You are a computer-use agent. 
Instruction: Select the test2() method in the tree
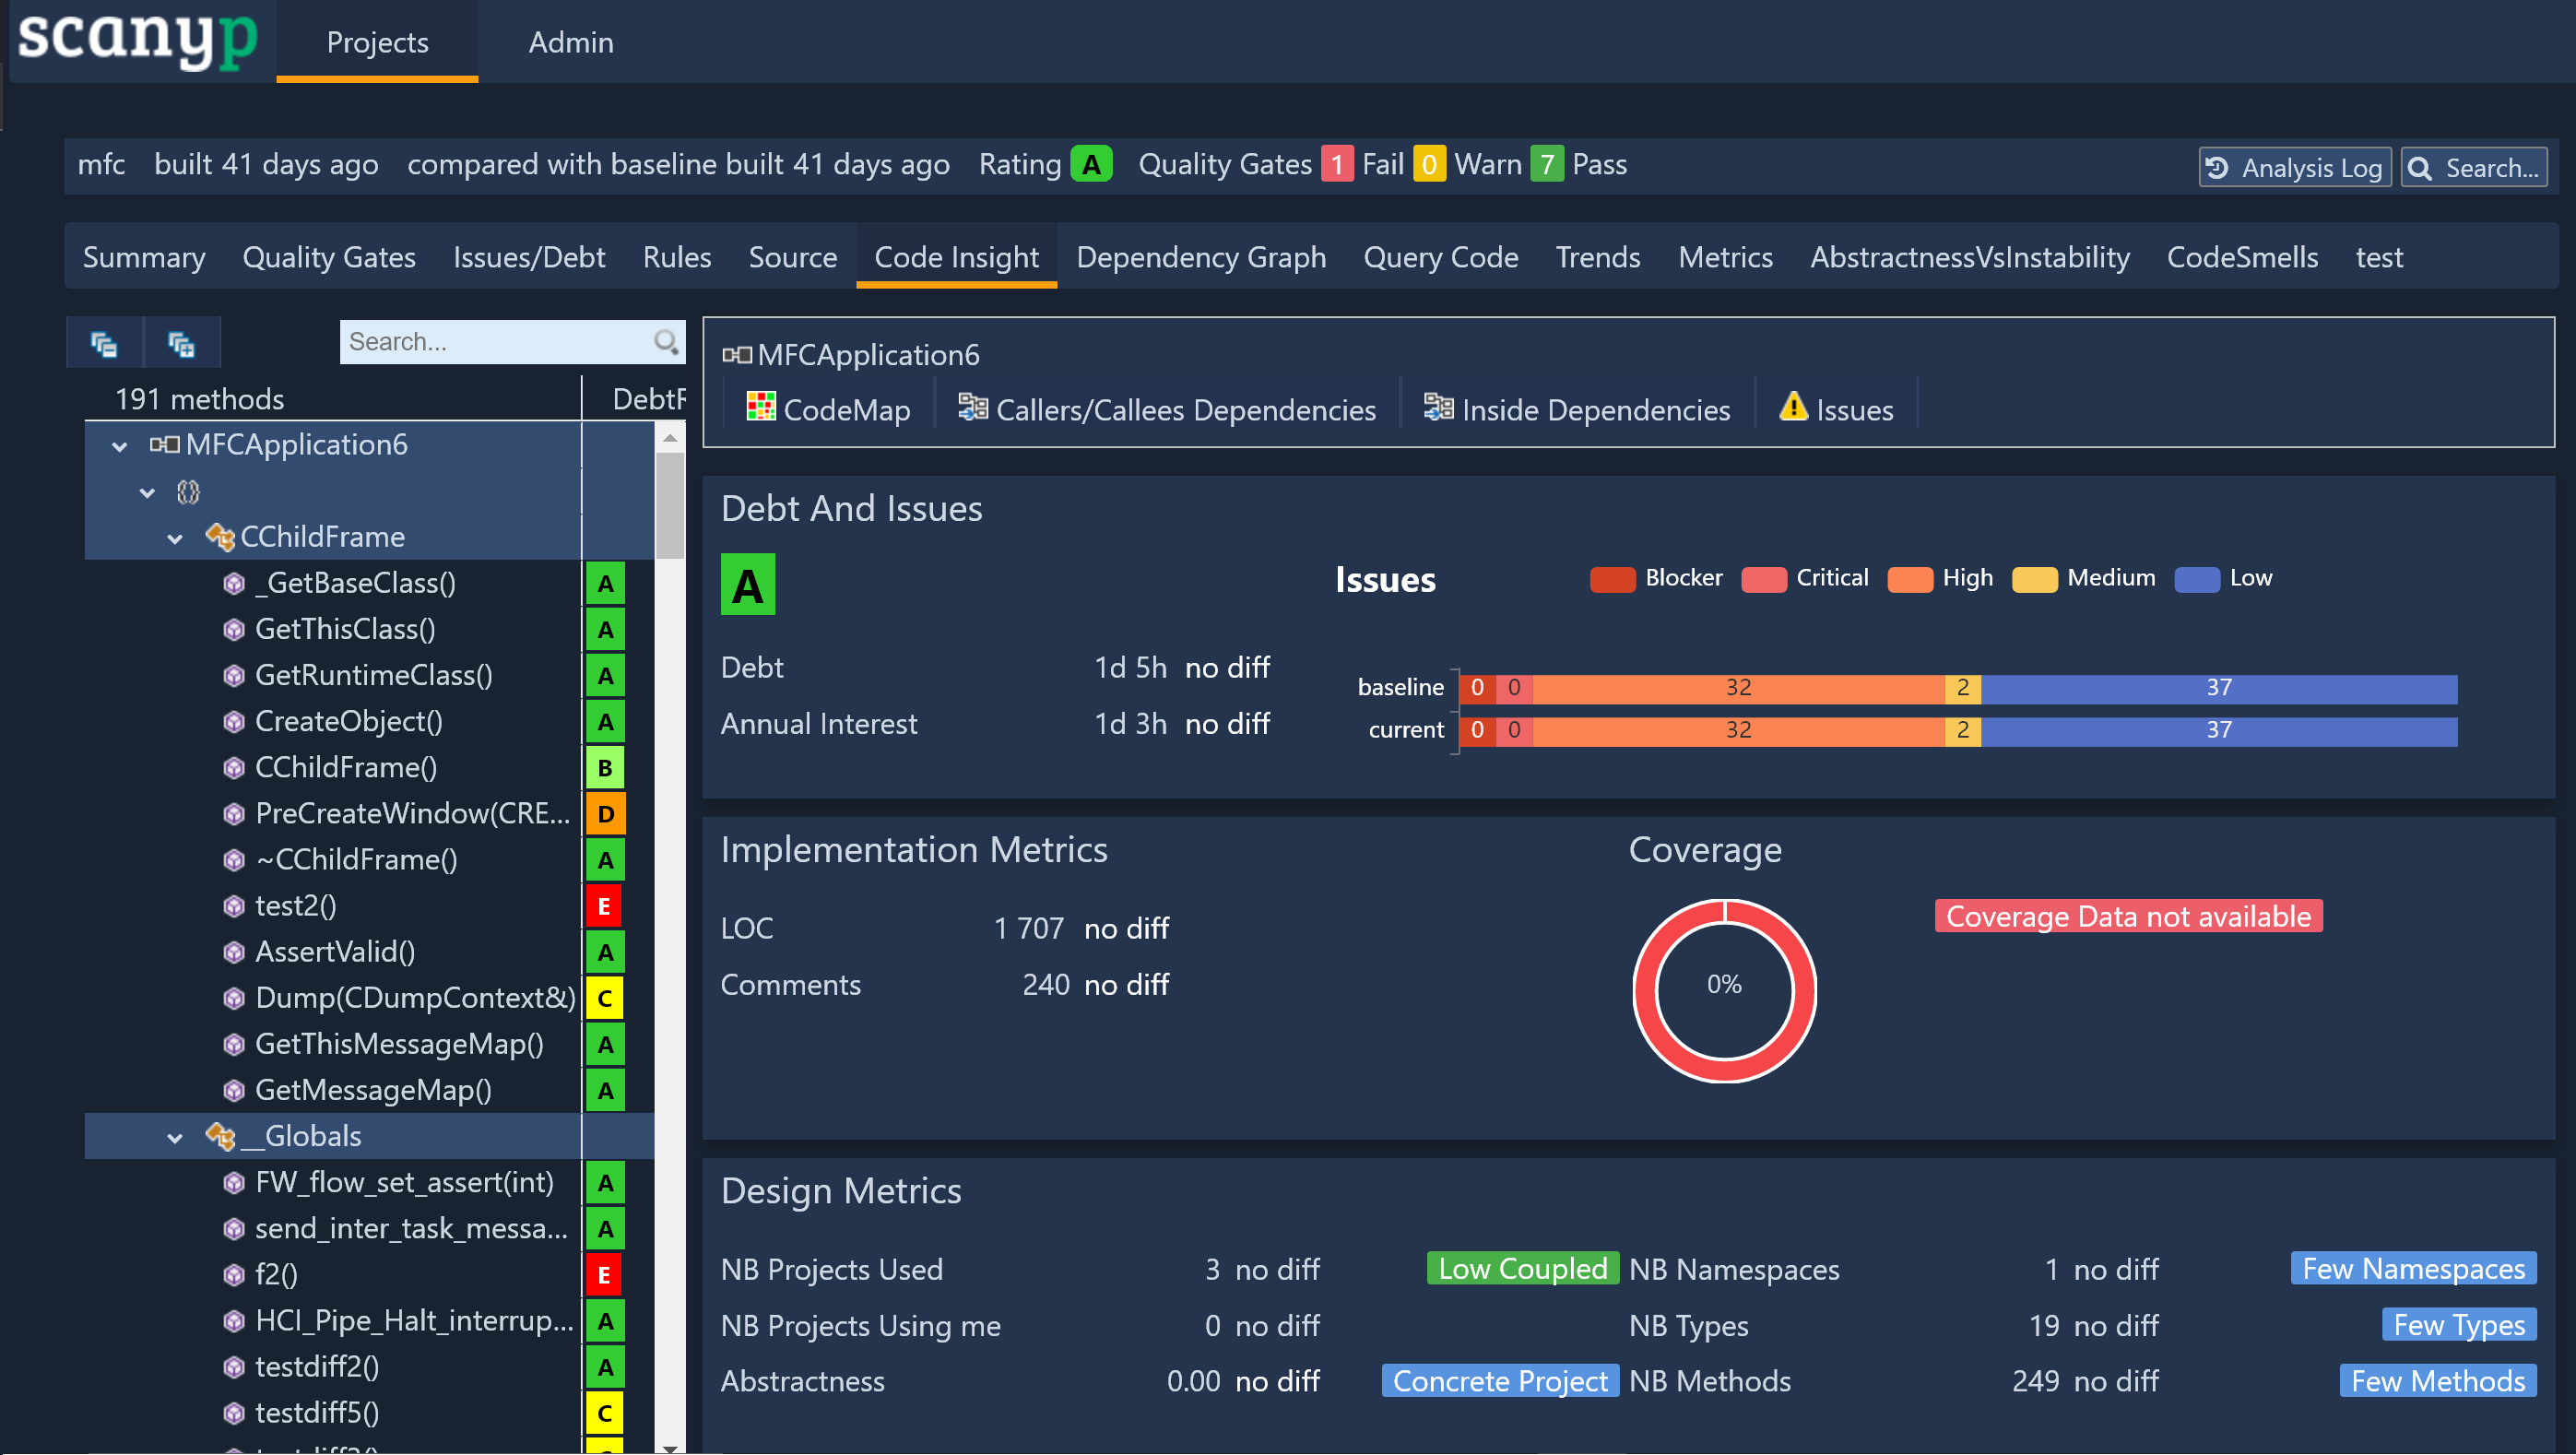pyautogui.click(x=295, y=905)
